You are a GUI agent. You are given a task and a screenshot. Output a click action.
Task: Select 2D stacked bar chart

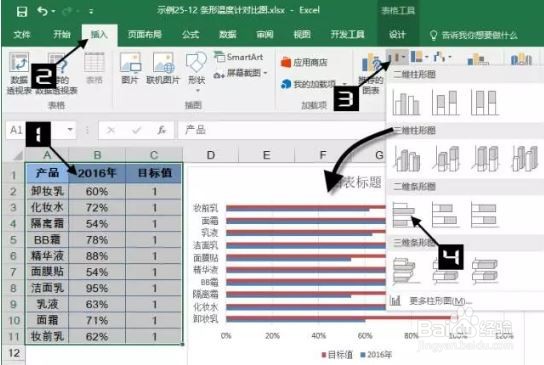(x=445, y=215)
